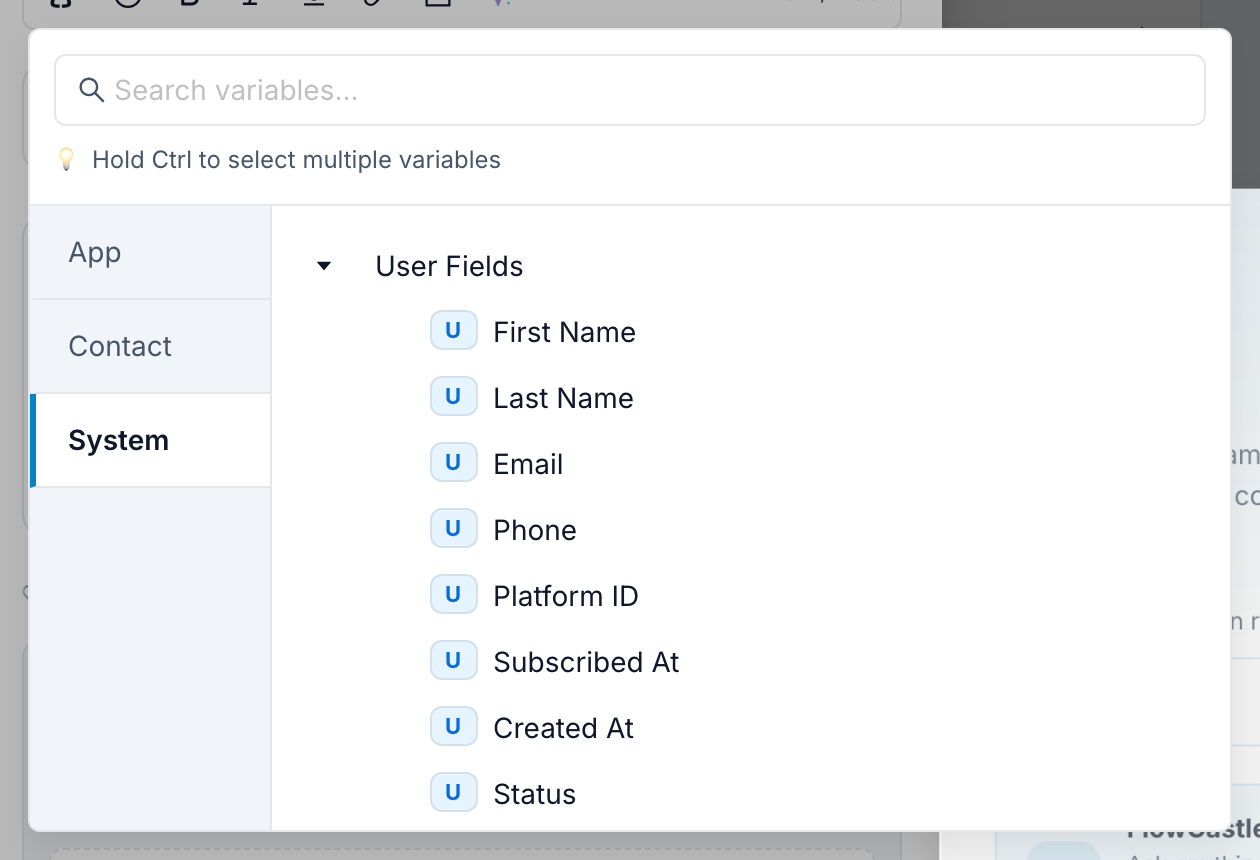This screenshot has width=1260, height=860.
Task: Click the Search variables input field
Action: (630, 90)
